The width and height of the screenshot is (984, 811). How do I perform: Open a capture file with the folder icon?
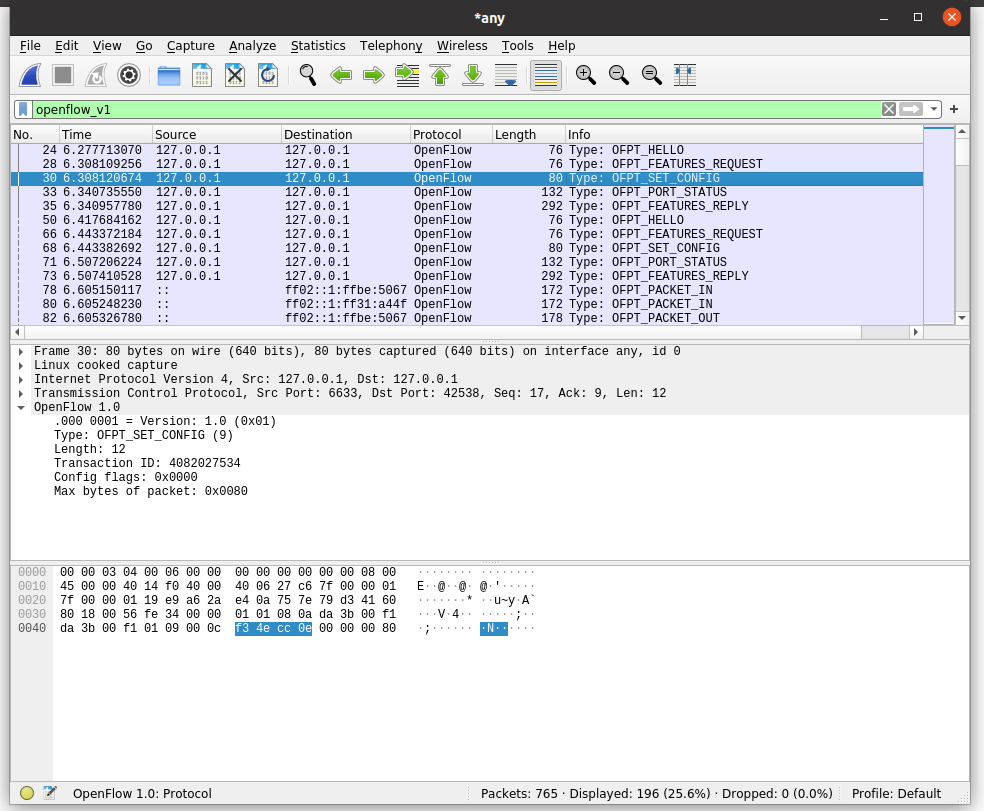169,75
